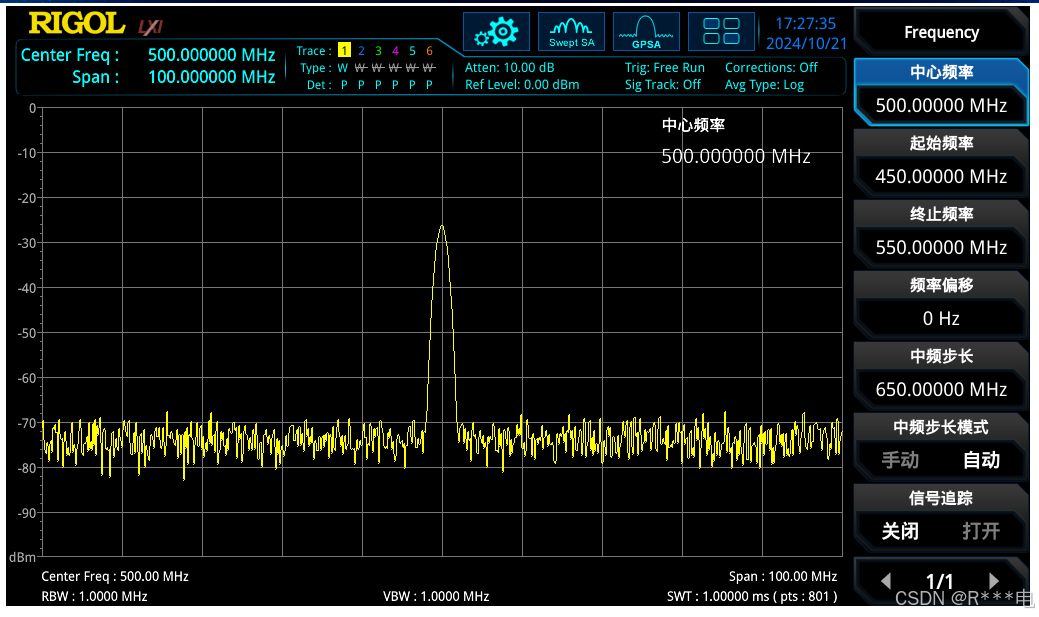Click the time and date display

[x=806, y=33]
